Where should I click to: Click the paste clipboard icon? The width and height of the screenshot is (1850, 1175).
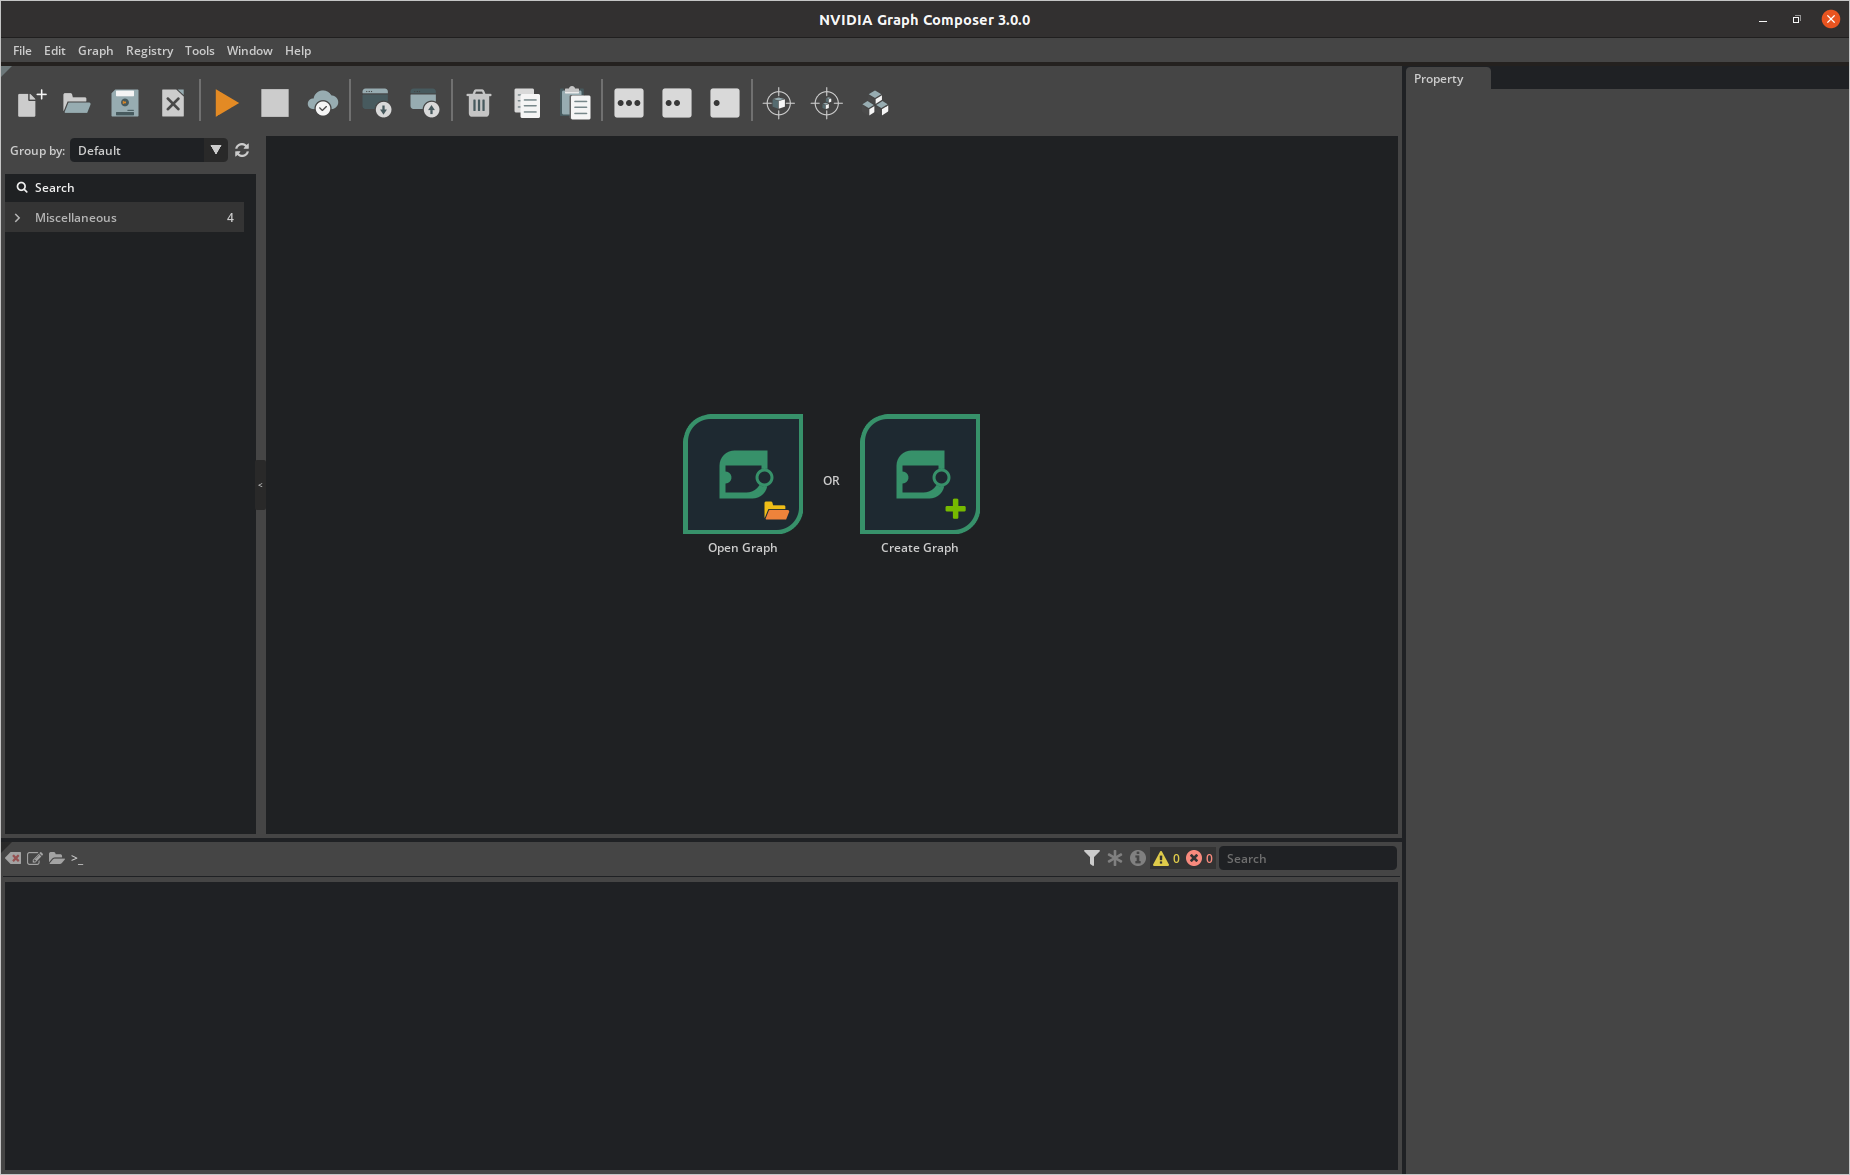click(575, 103)
